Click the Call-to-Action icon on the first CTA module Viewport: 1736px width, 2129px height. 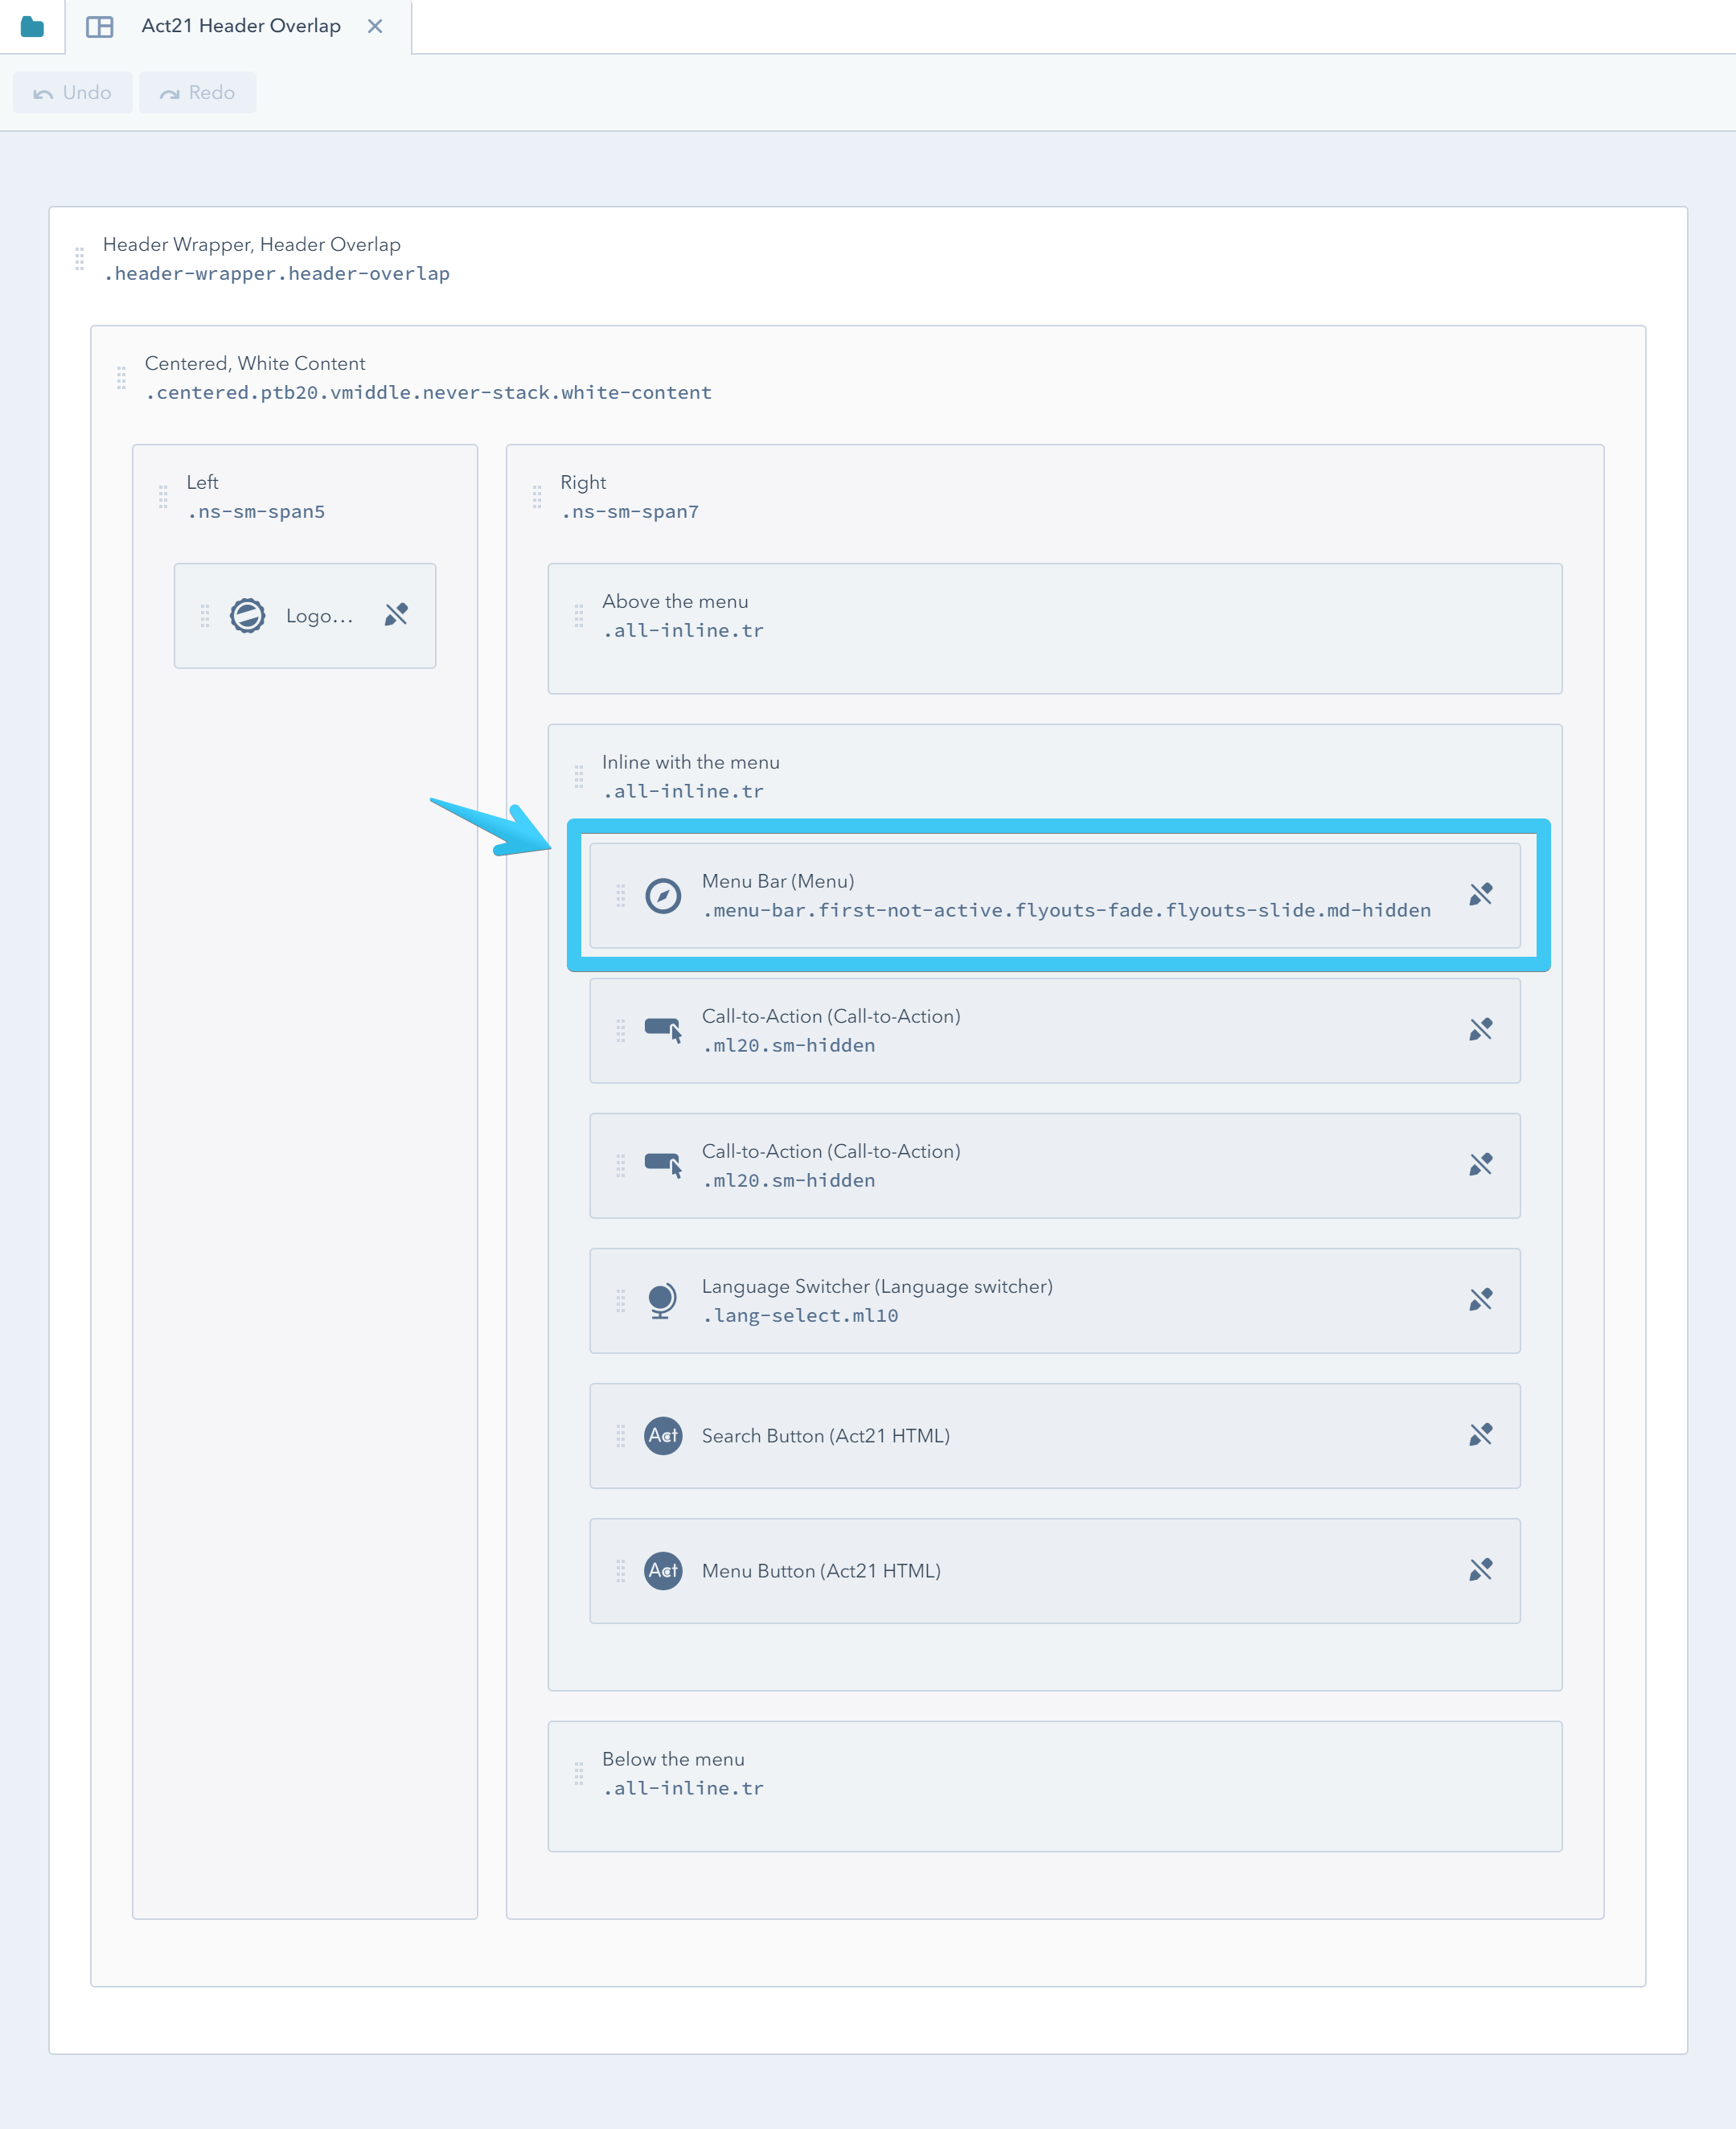(x=663, y=1030)
